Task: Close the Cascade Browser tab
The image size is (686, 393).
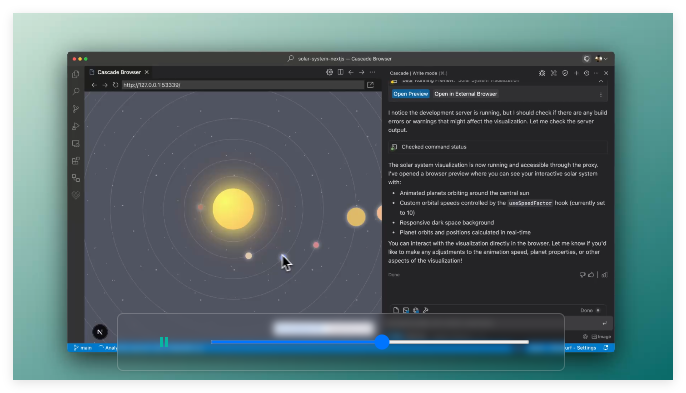Action: click(147, 72)
